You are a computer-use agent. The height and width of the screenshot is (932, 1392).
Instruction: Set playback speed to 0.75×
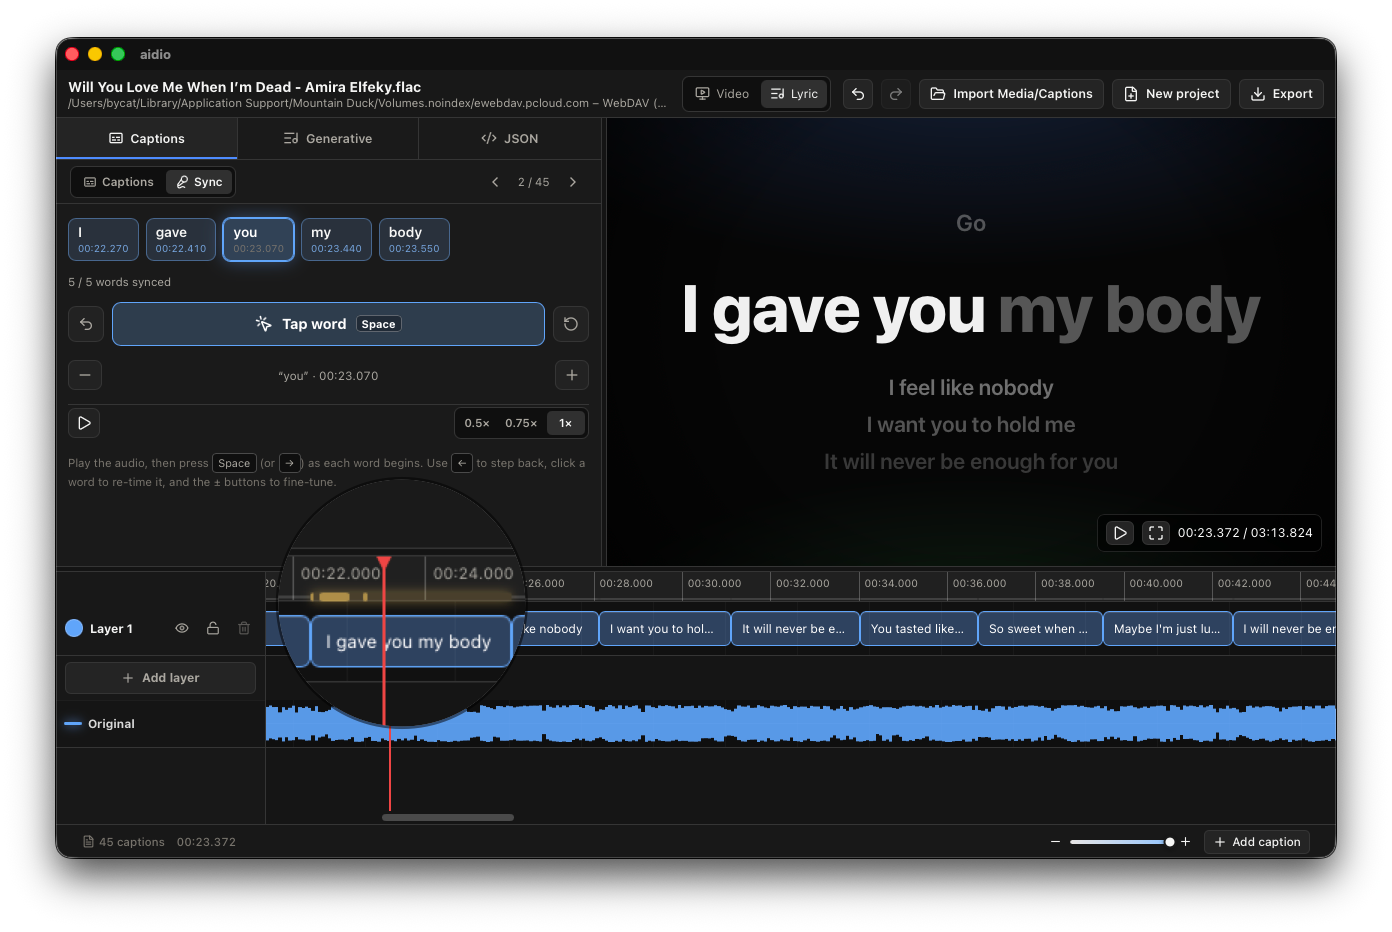(521, 423)
